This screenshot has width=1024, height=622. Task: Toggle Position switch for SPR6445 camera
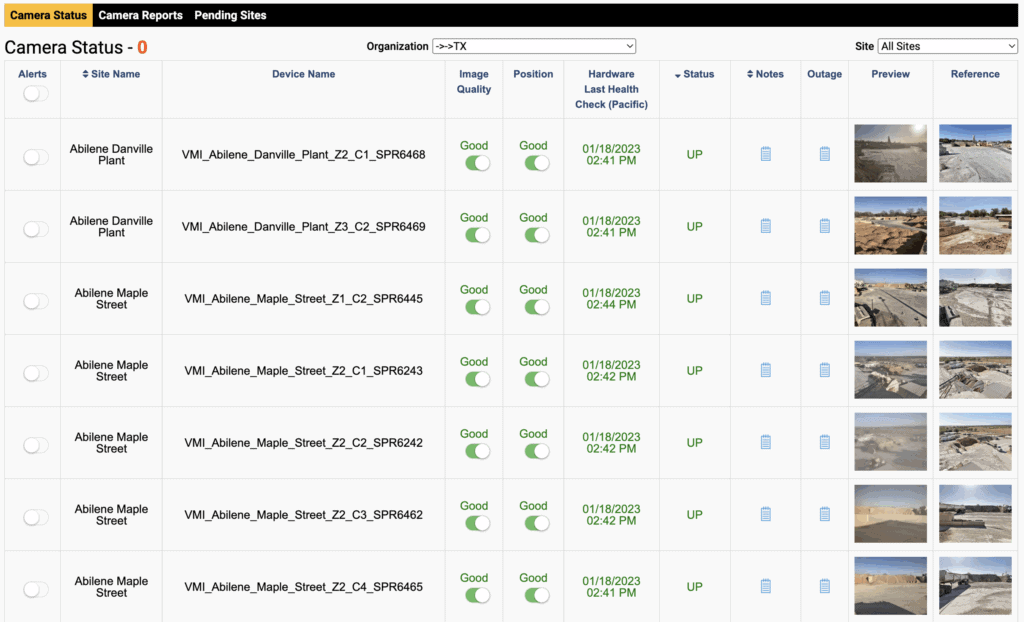[x=537, y=307]
